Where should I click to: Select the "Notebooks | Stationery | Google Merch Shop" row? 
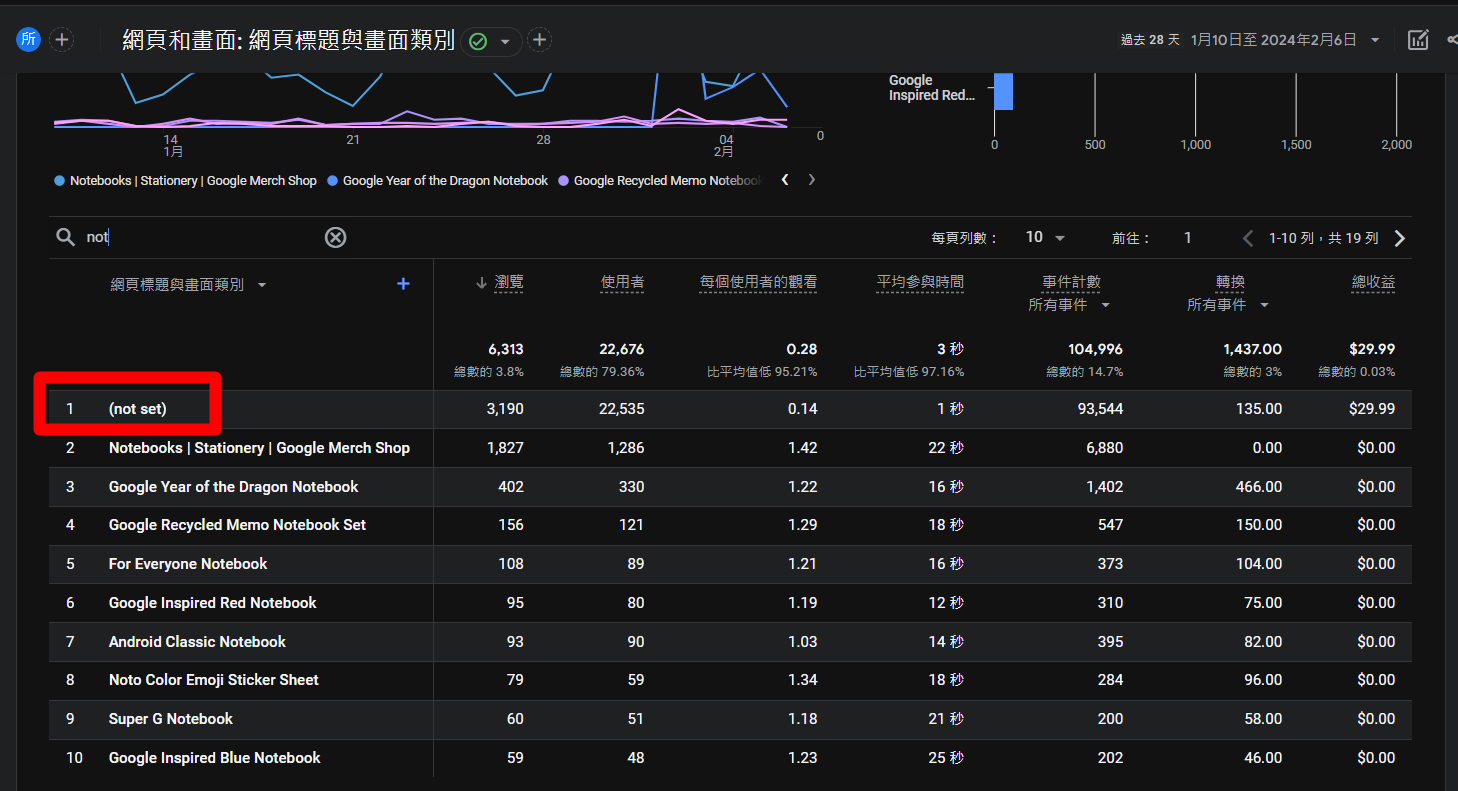(x=730, y=448)
